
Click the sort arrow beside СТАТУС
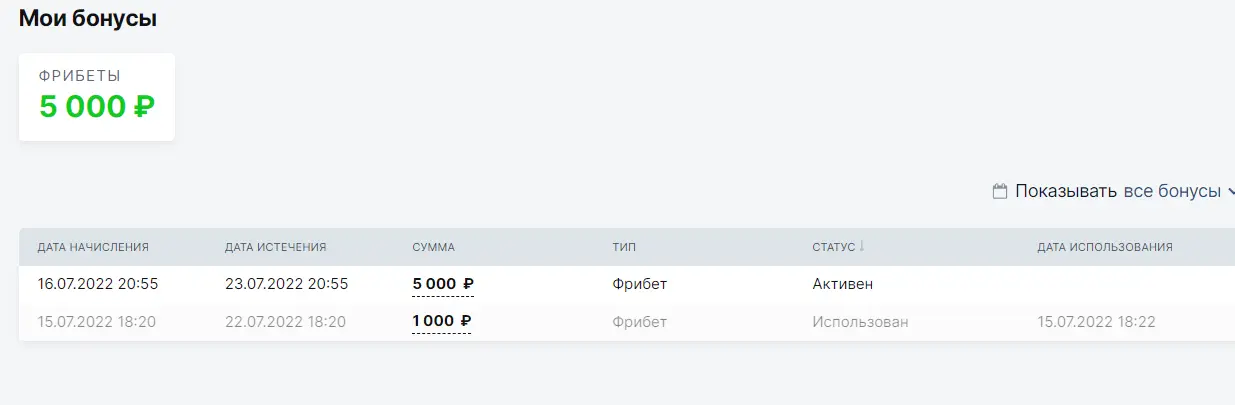862,246
